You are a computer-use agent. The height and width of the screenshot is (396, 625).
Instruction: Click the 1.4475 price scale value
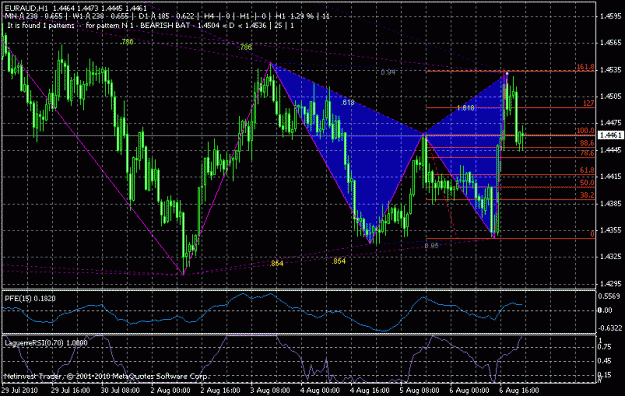click(x=610, y=123)
